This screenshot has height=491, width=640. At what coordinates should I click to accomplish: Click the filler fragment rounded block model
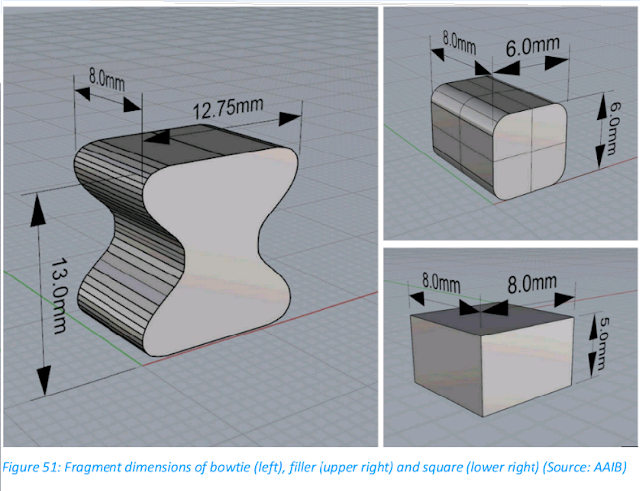pos(499,138)
